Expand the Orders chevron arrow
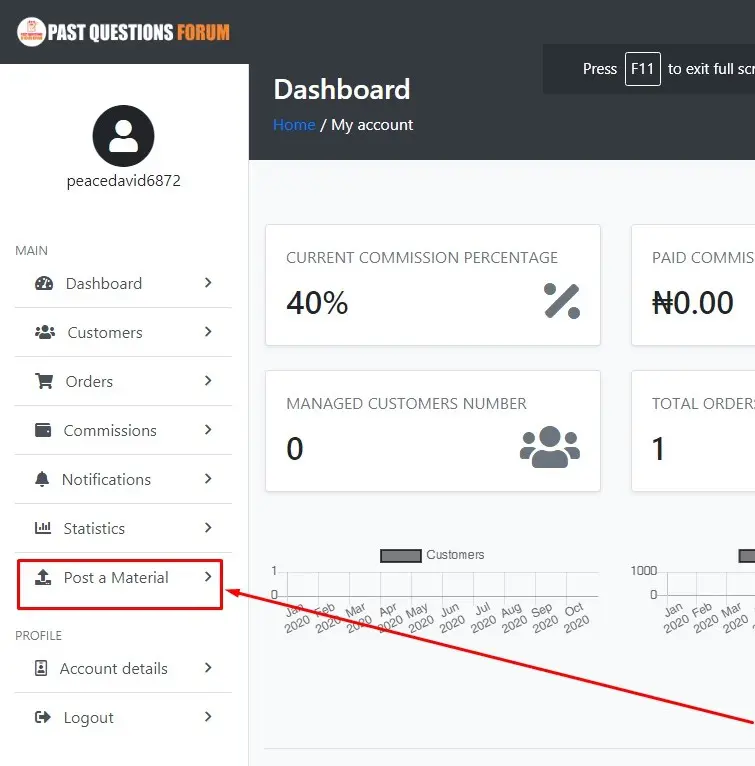This screenshot has width=755, height=766. (208, 381)
